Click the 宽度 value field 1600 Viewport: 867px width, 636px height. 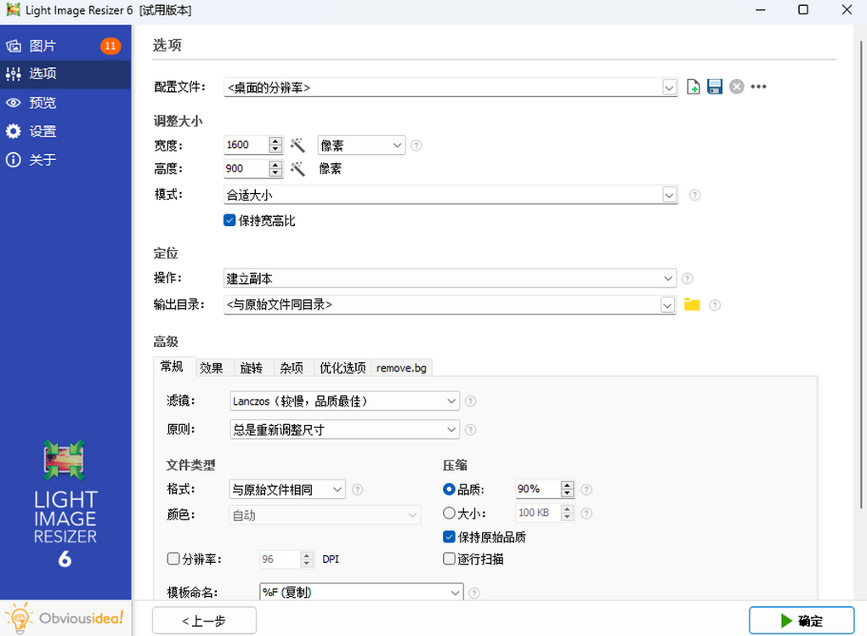(246, 145)
